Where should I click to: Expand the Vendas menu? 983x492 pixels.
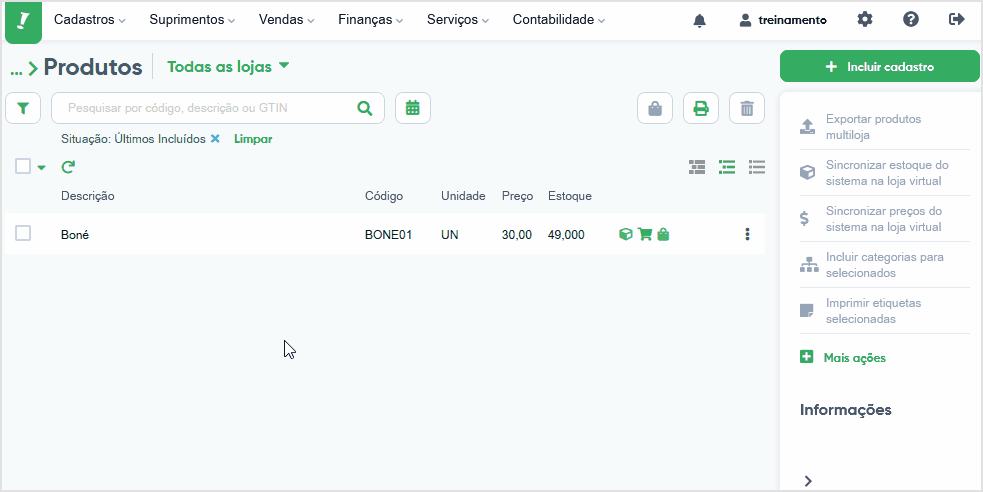(286, 20)
